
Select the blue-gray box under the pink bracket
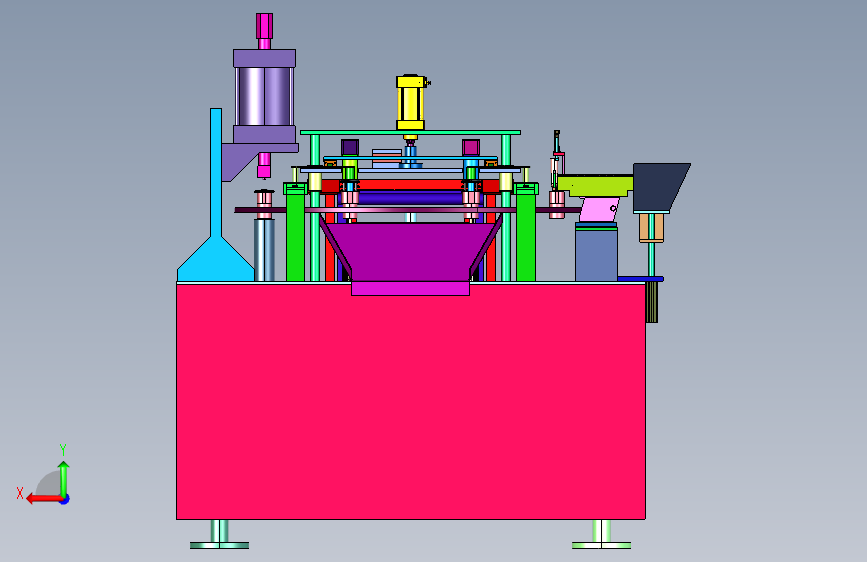596,254
